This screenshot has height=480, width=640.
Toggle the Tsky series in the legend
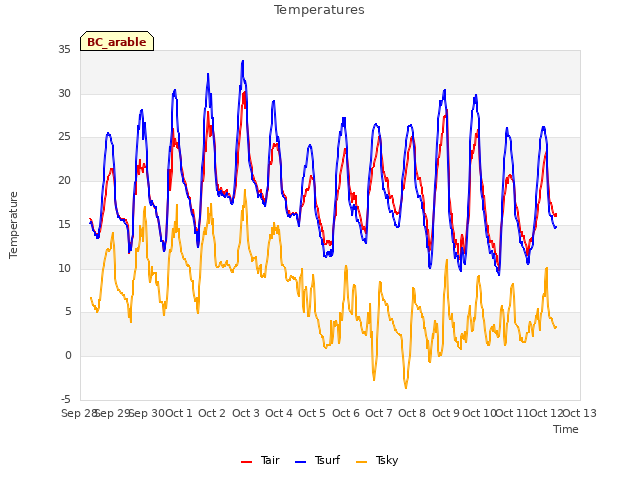[x=377, y=460]
